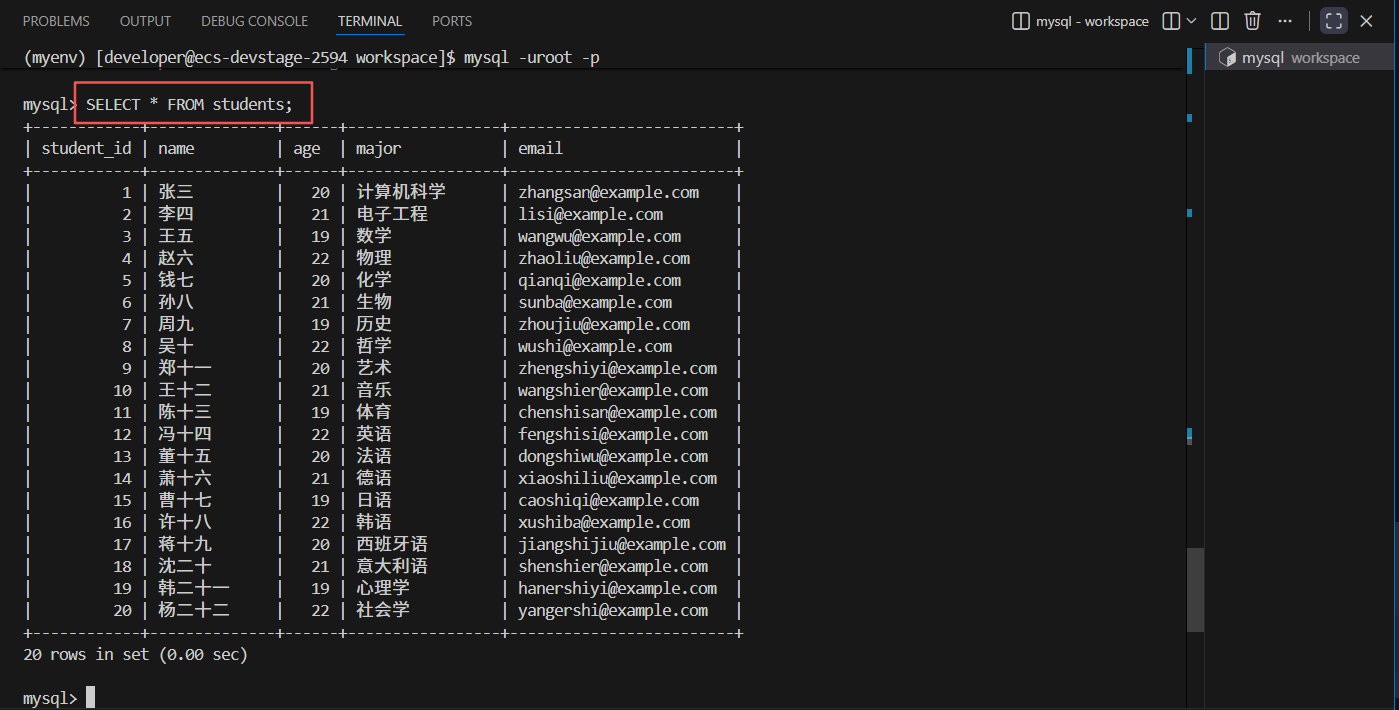Click the cube icon beside mysql in the terminal list
1399x710 pixels.
(1227, 58)
